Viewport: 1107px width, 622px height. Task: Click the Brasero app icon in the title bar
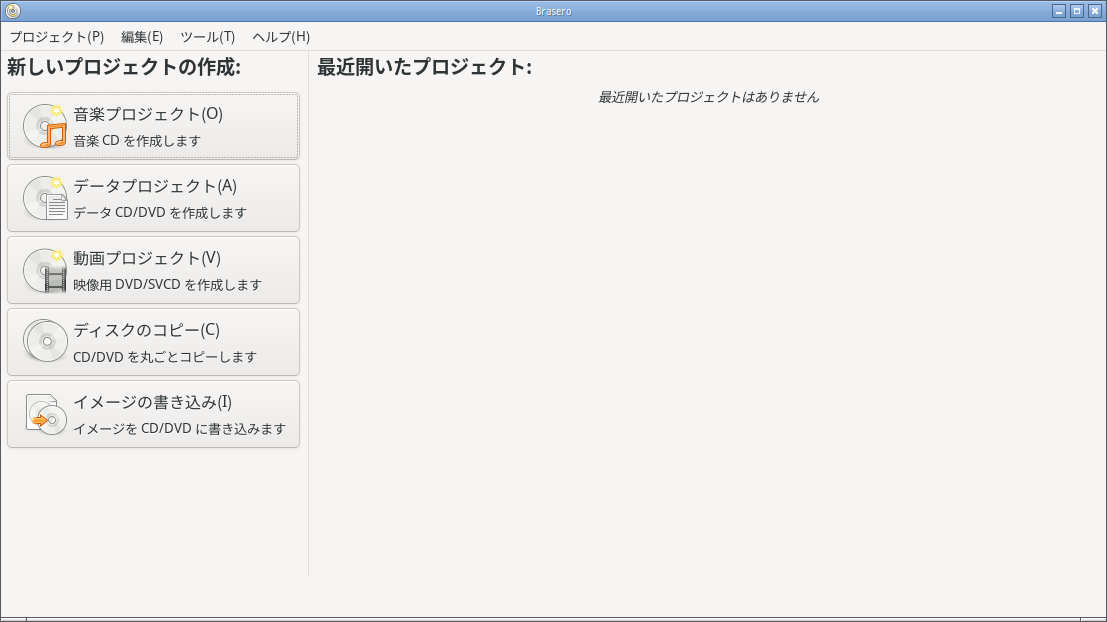tap(13, 11)
